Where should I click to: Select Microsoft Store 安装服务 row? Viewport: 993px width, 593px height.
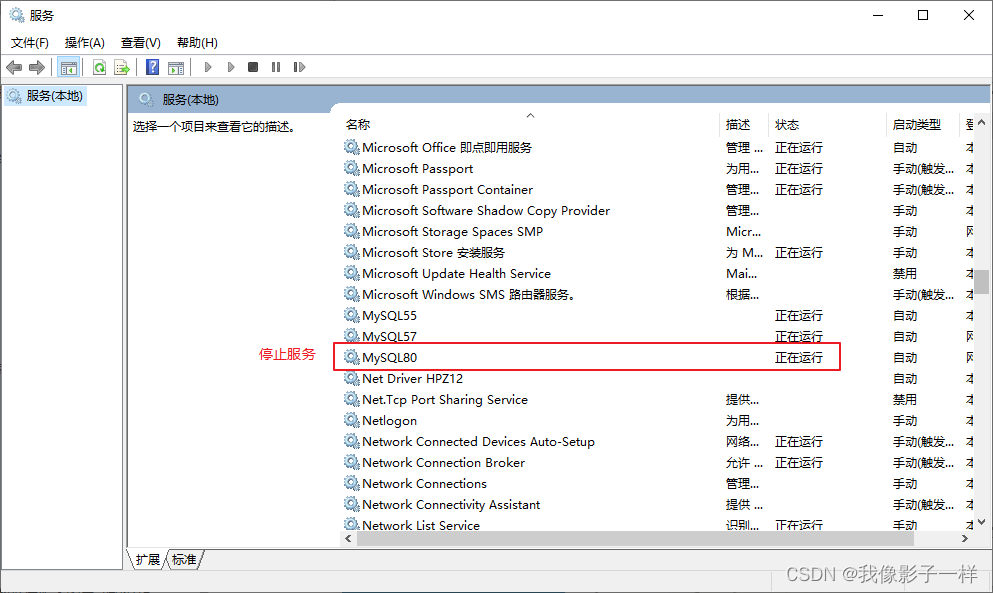point(655,252)
